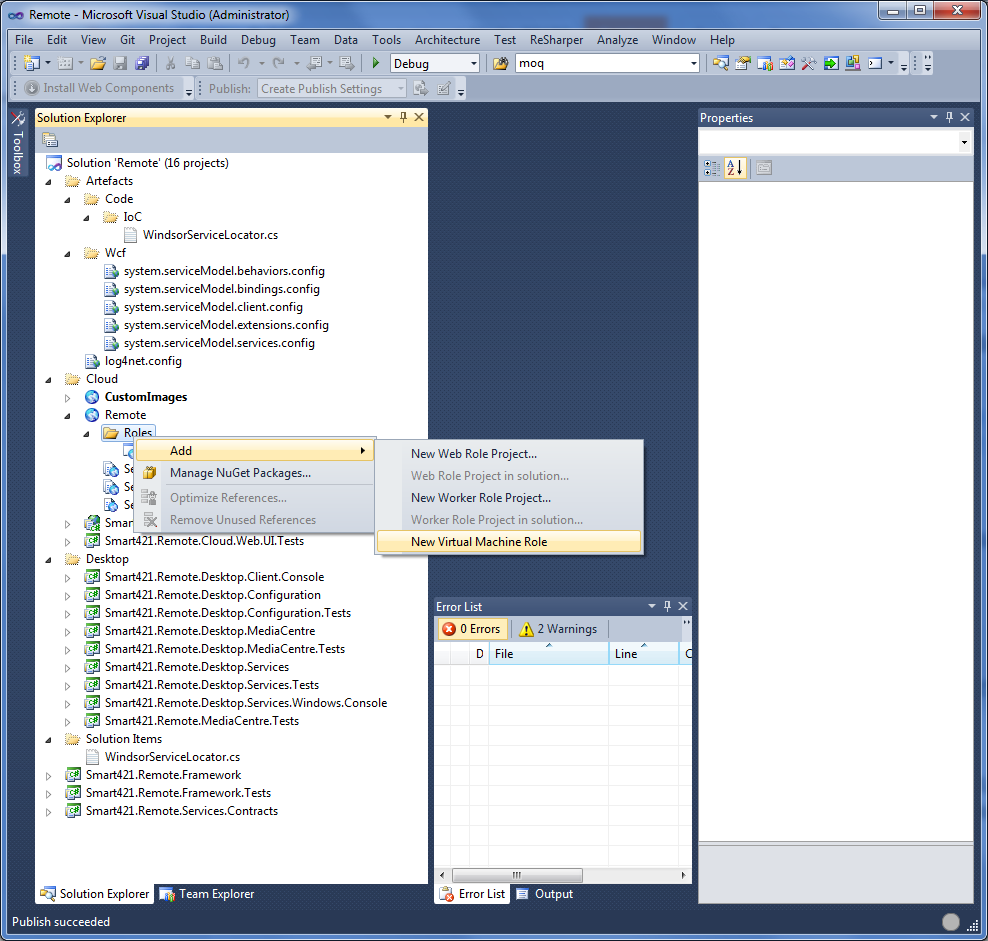Collapse the Desktop folder

coord(49,560)
